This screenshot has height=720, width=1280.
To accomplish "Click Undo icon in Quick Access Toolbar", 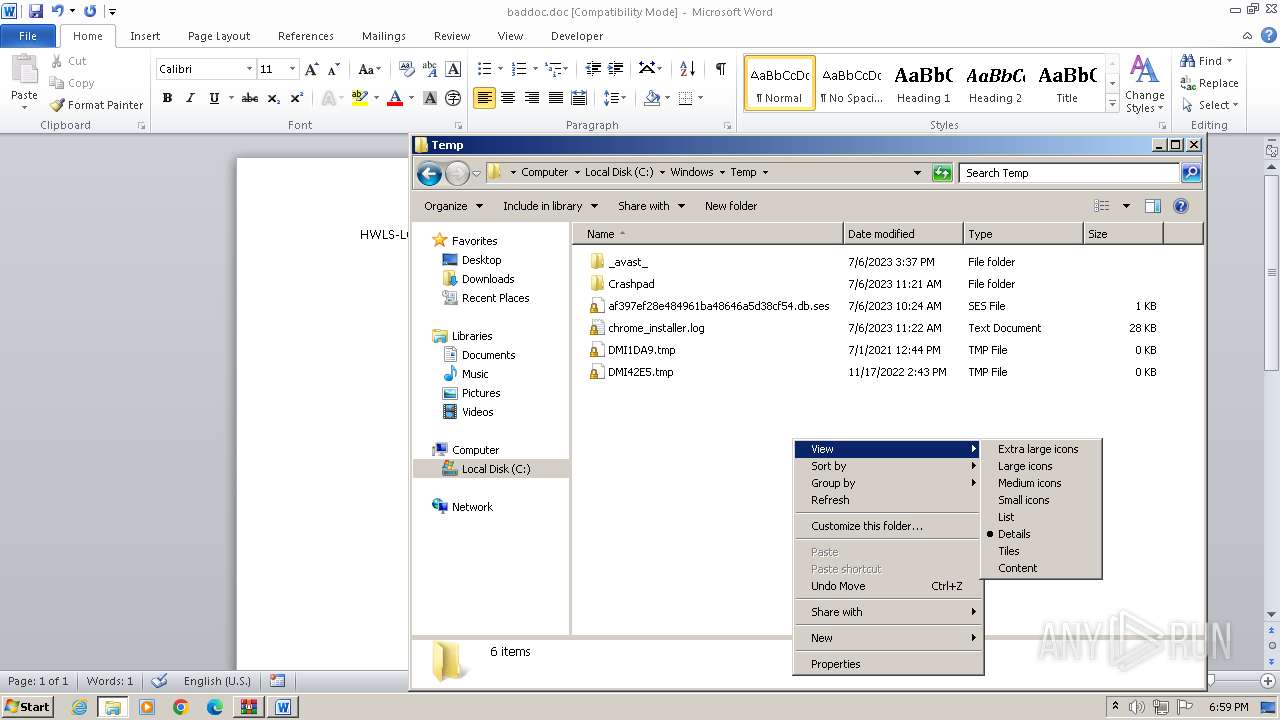I will coord(58,11).
